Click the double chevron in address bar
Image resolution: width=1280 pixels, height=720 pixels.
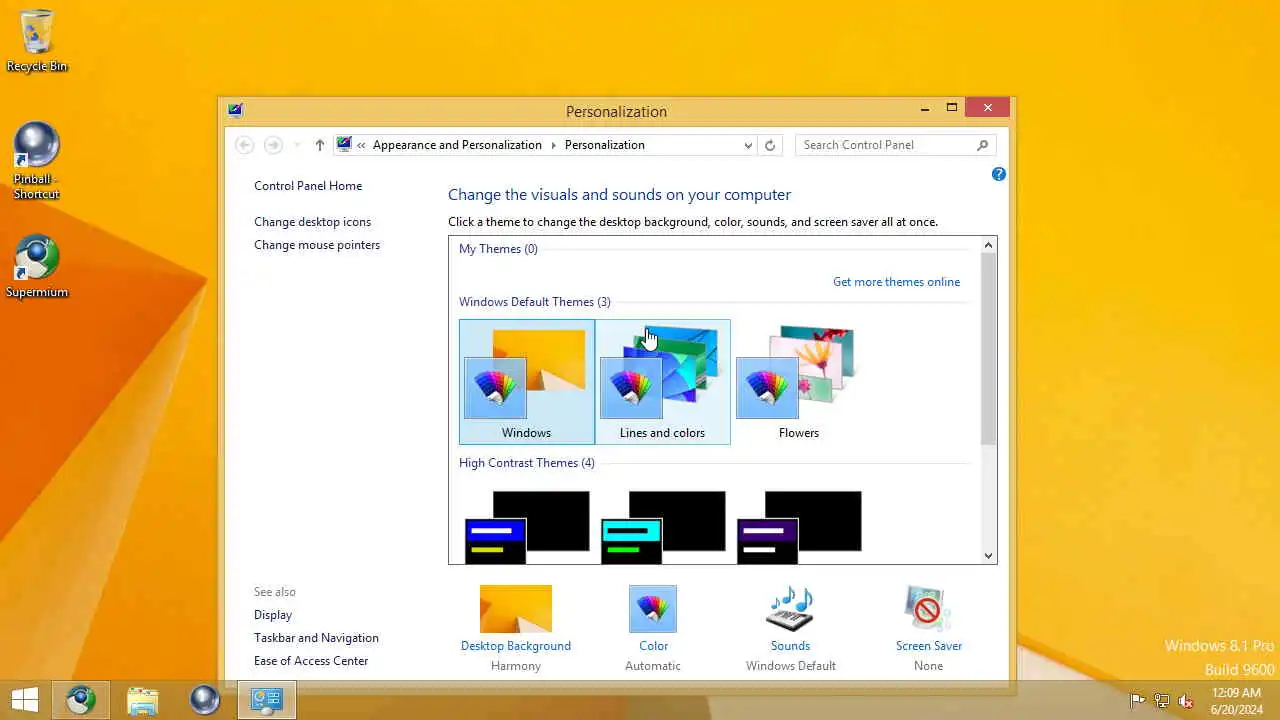tap(361, 145)
